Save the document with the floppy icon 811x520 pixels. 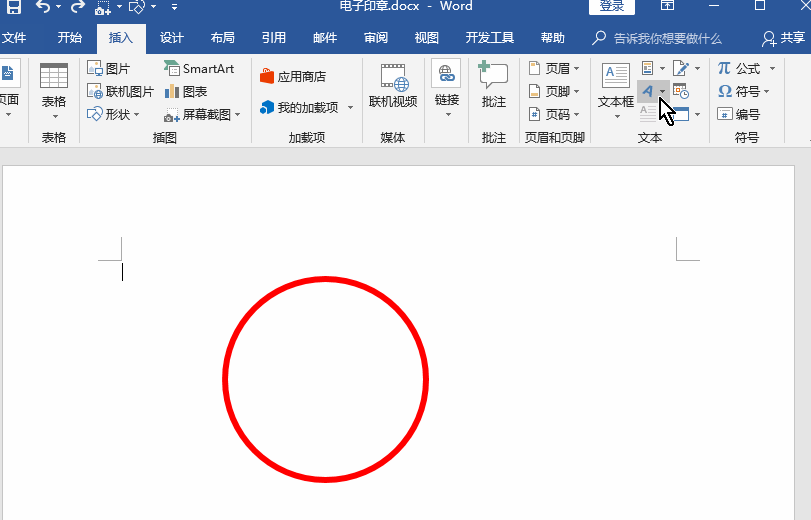tap(14, 7)
